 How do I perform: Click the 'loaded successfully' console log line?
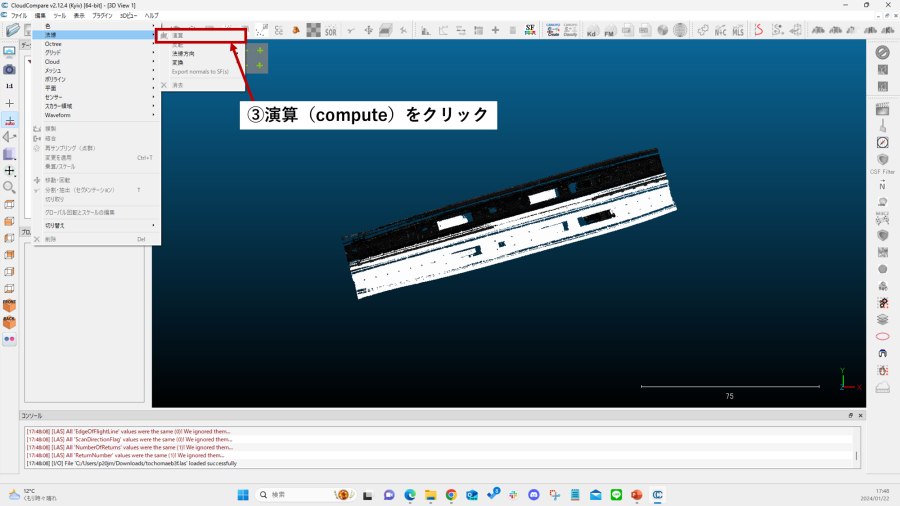131,463
